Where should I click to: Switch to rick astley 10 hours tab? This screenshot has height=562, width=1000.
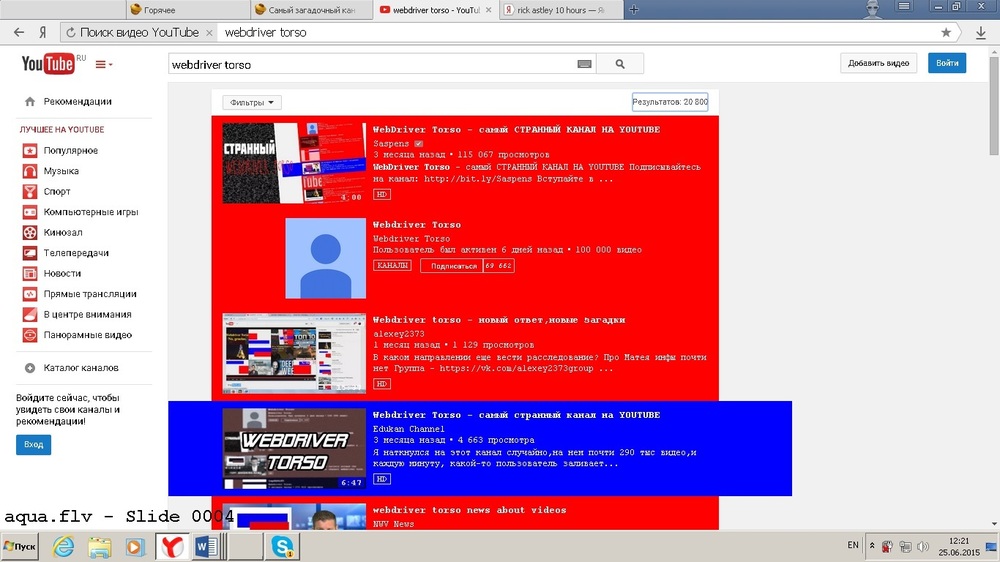click(x=561, y=10)
